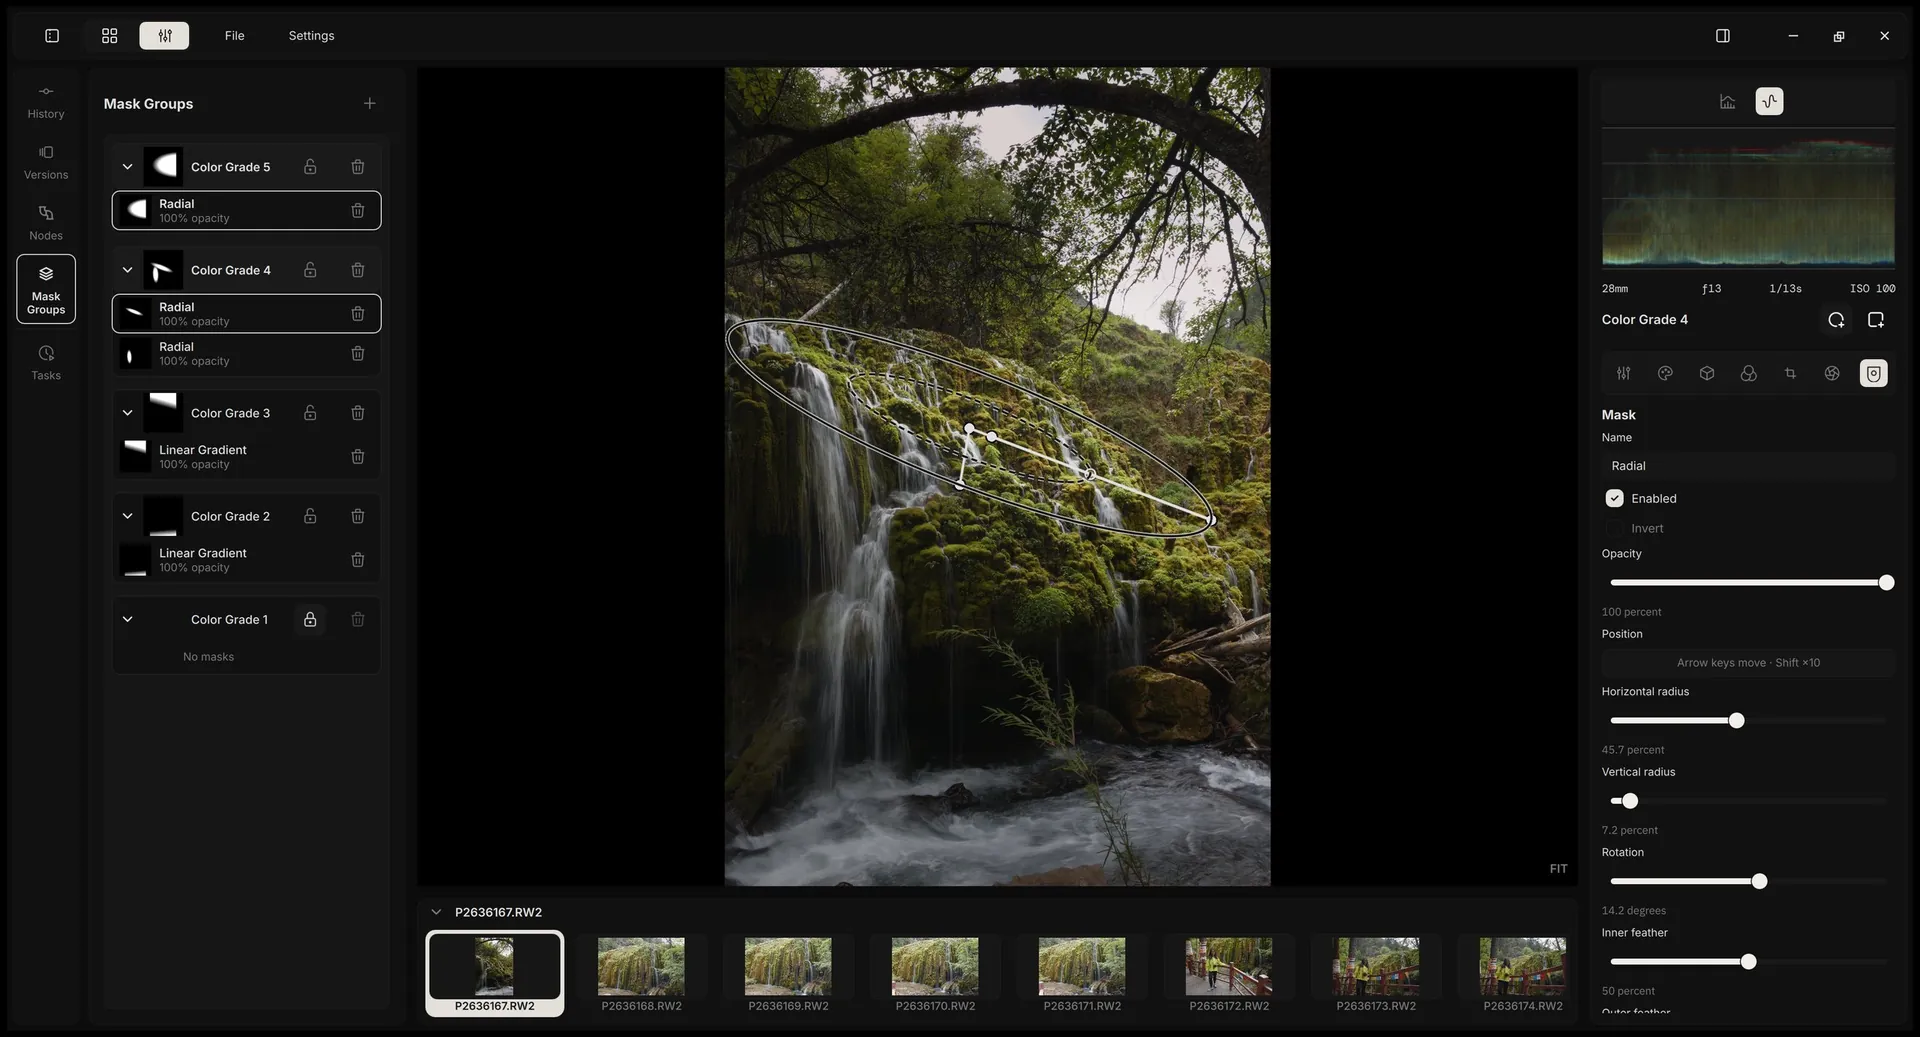The width and height of the screenshot is (1920, 1037).
Task: Adjust the Opacity slider
Action: tap(1748, 583)
